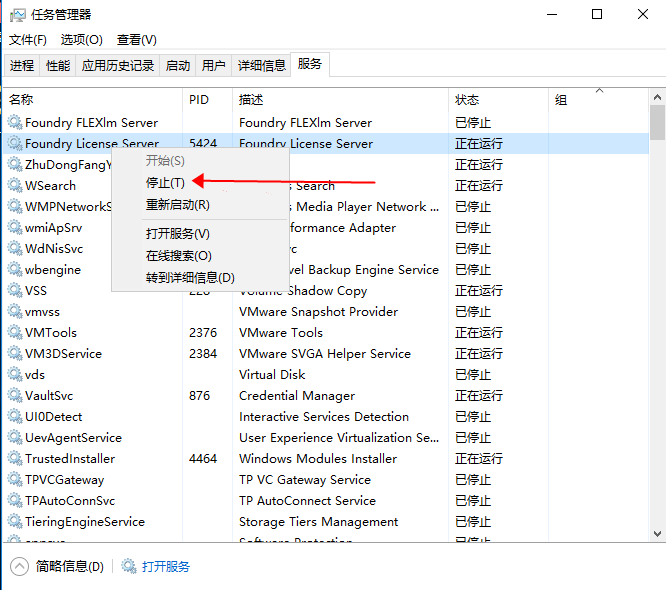Click gear icon beside VaultSvc service
The width and height of the screenshot is (666, 590).
(x=15, y=395)
